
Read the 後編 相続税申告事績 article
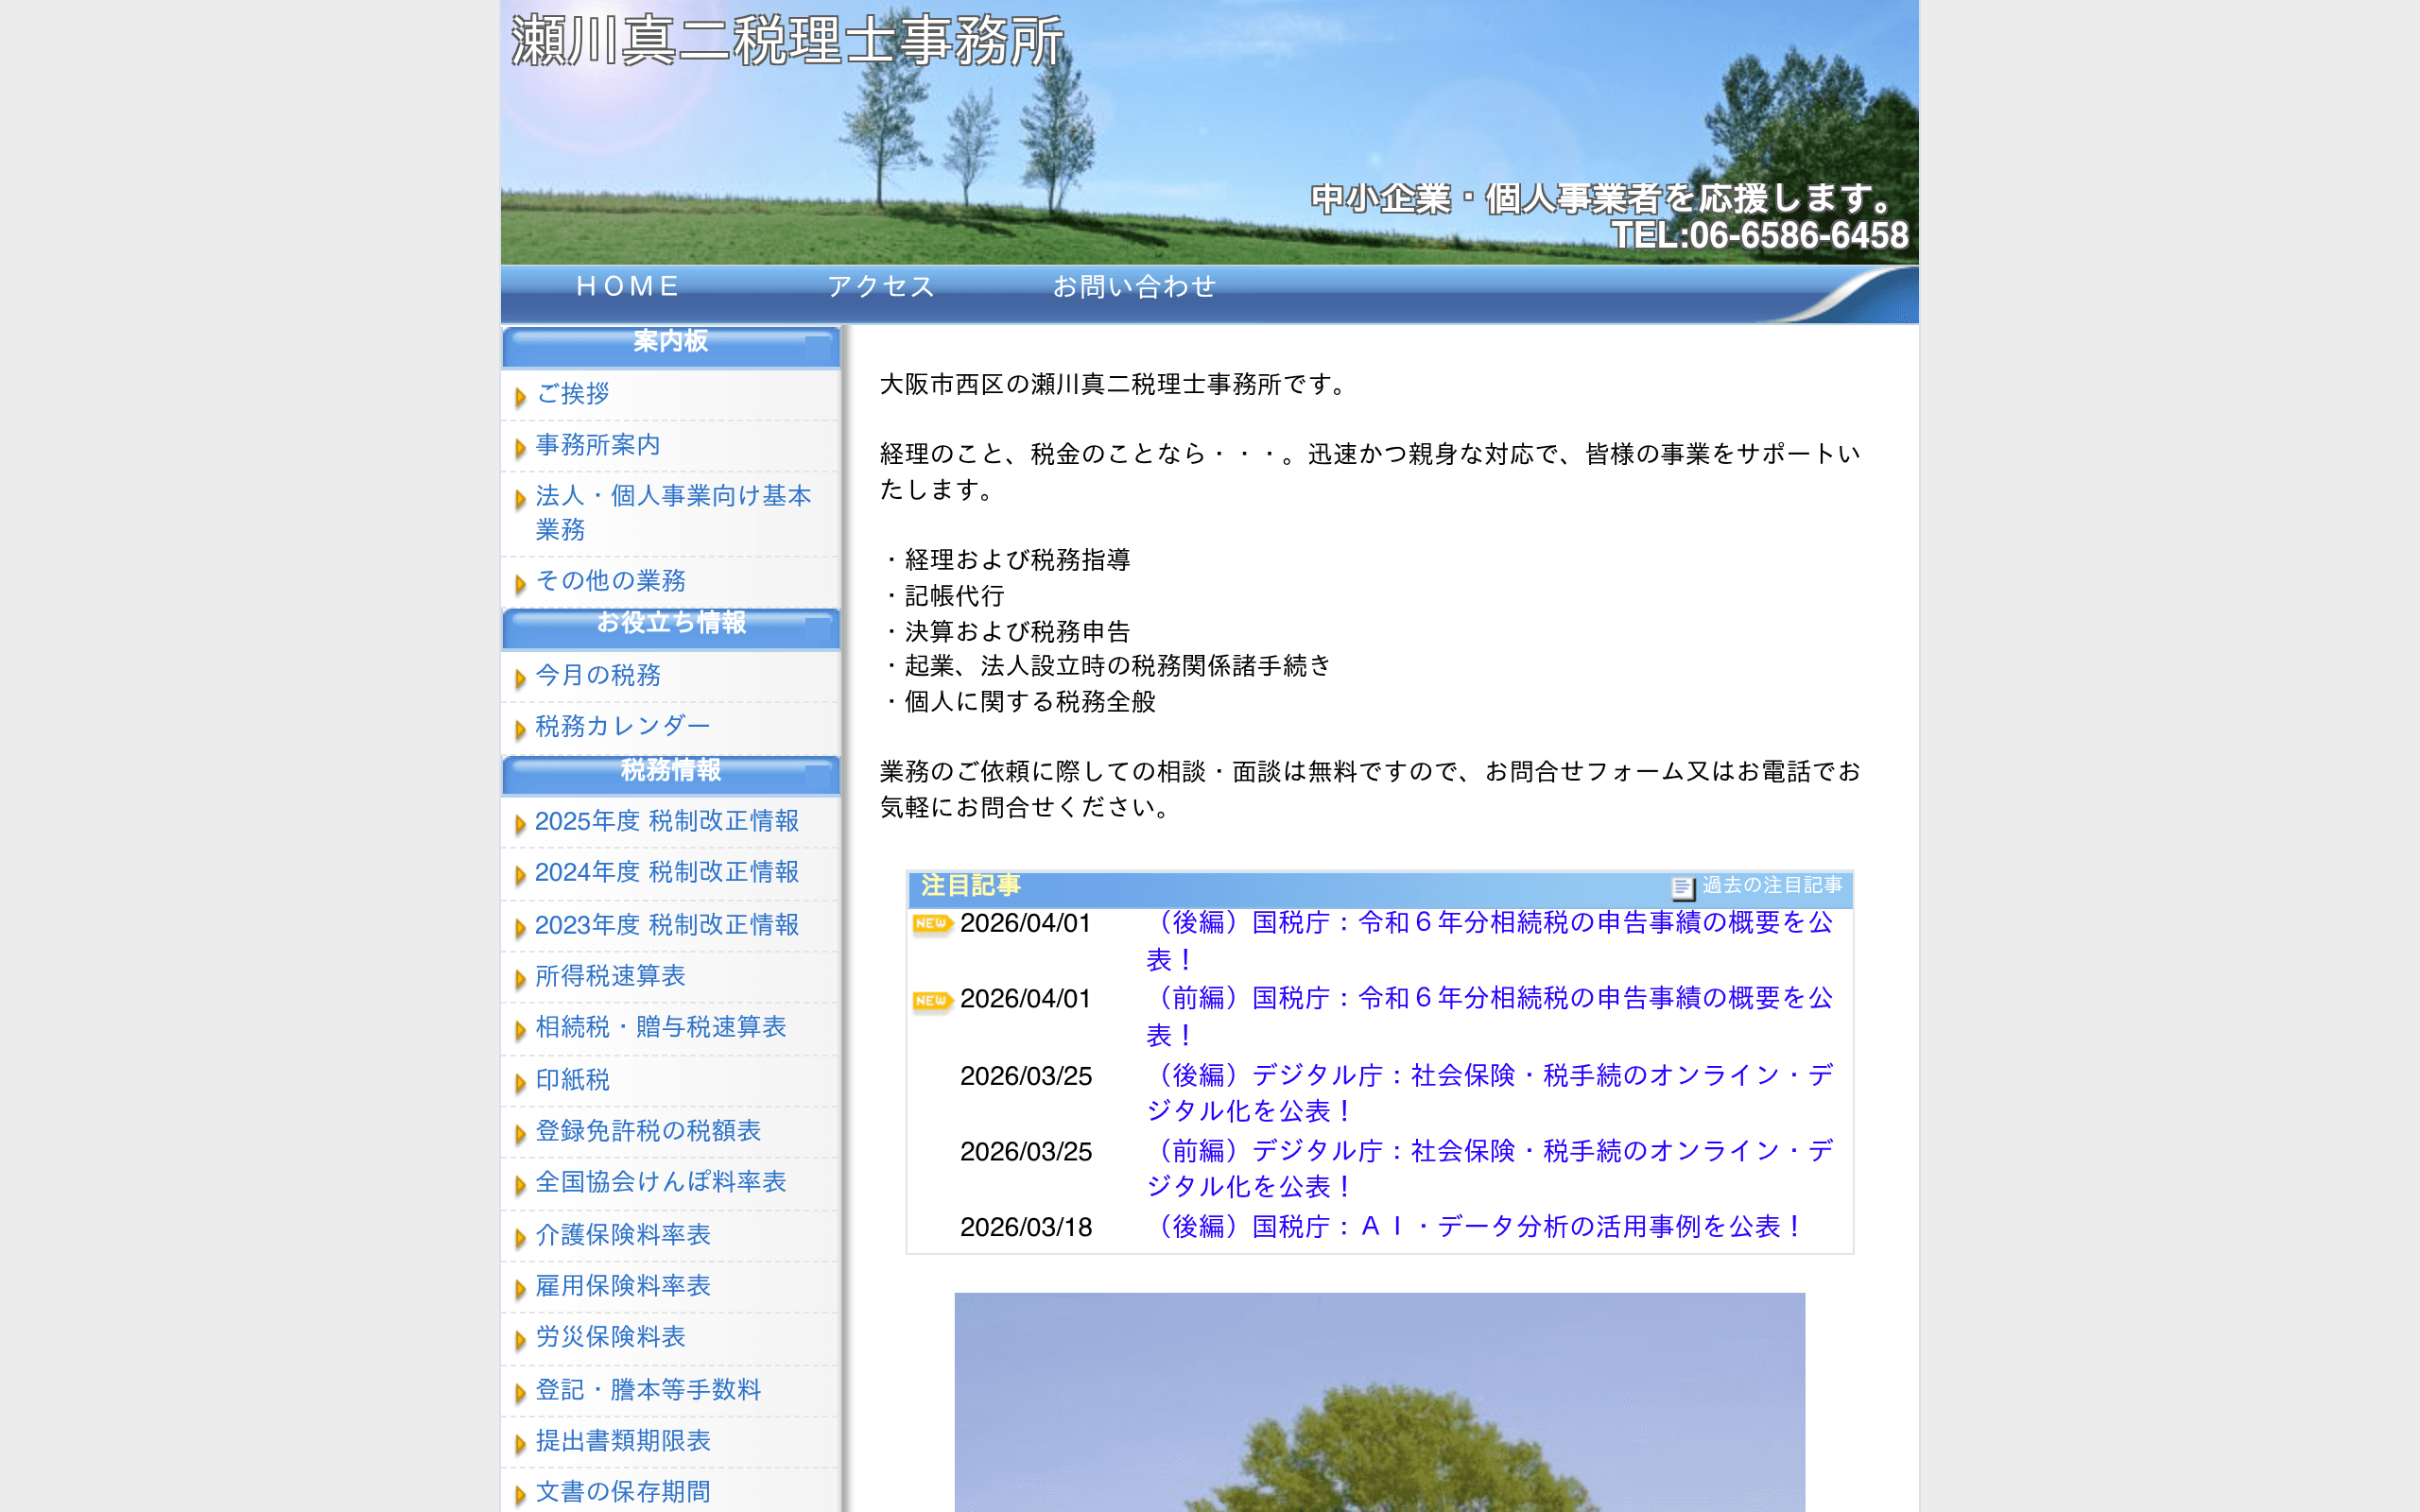pos(1490,923)
